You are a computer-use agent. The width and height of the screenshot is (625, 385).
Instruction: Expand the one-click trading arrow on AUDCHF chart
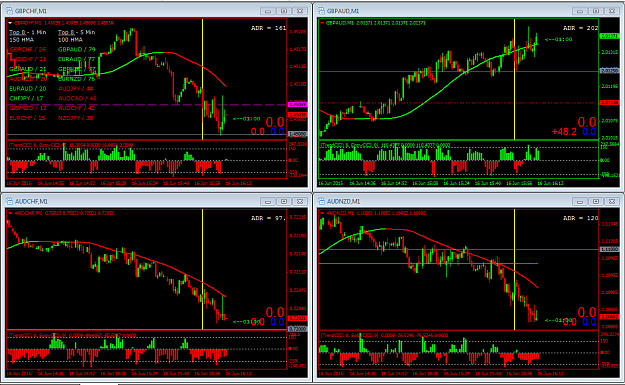[10, 214]
